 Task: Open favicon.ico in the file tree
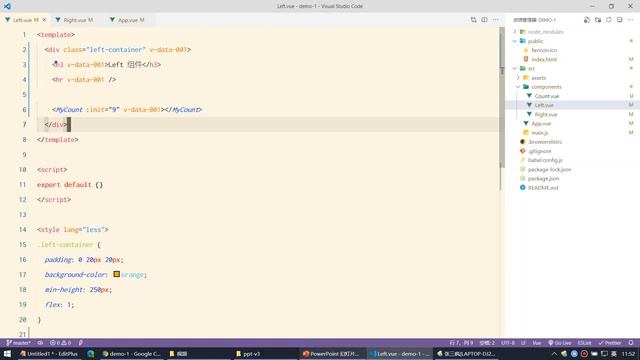pos(544,50)
